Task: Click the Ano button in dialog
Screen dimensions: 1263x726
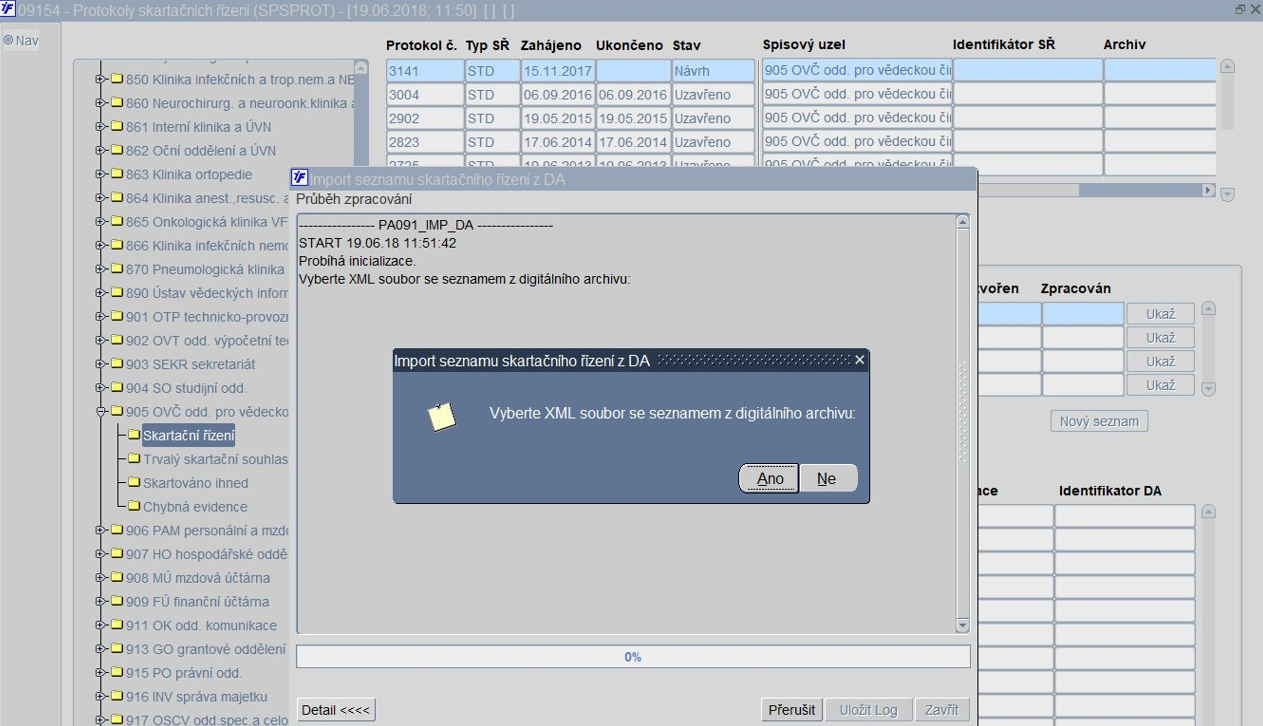Action: (x=769, y=479)
